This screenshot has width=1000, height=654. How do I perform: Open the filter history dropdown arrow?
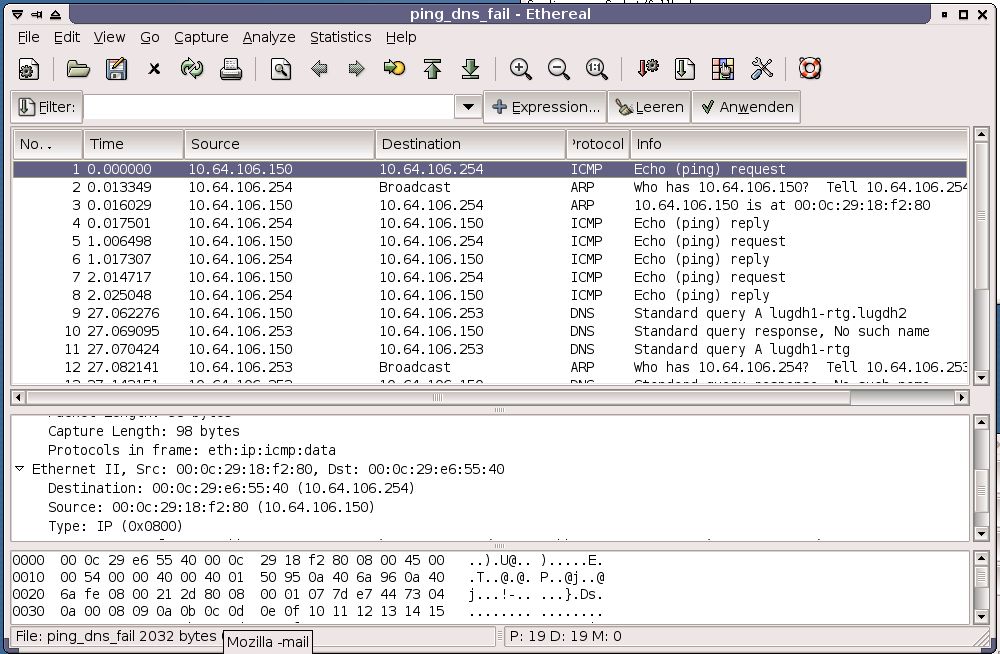[468, 107]
